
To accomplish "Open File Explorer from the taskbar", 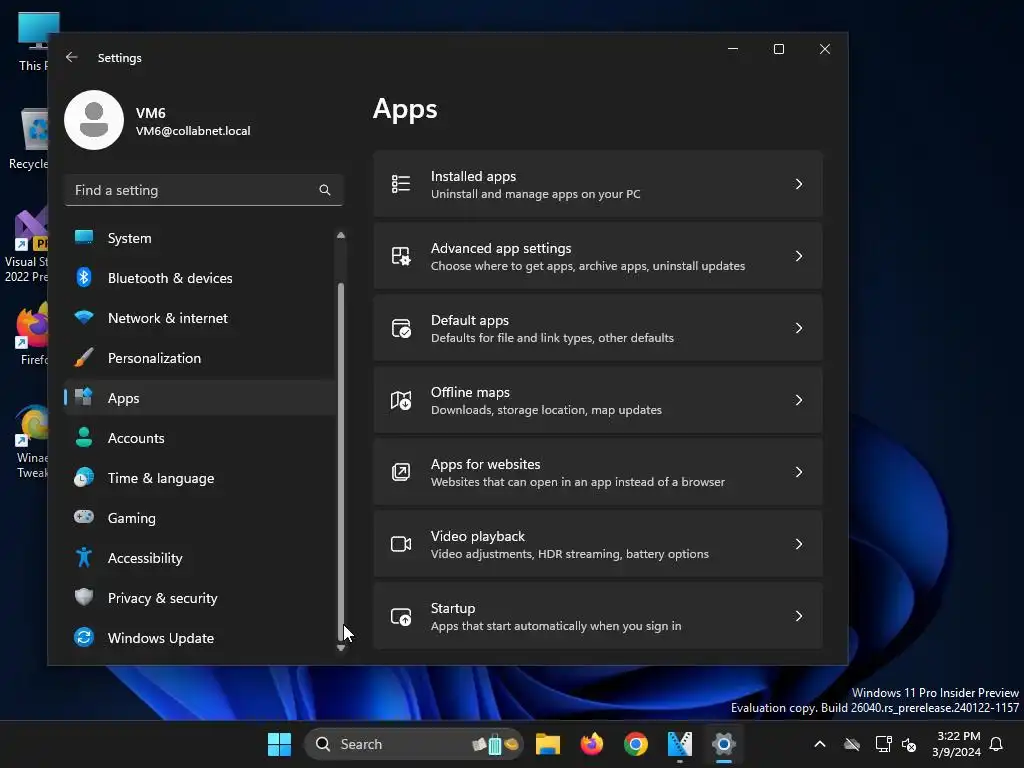I will click(x=548, y=744).
